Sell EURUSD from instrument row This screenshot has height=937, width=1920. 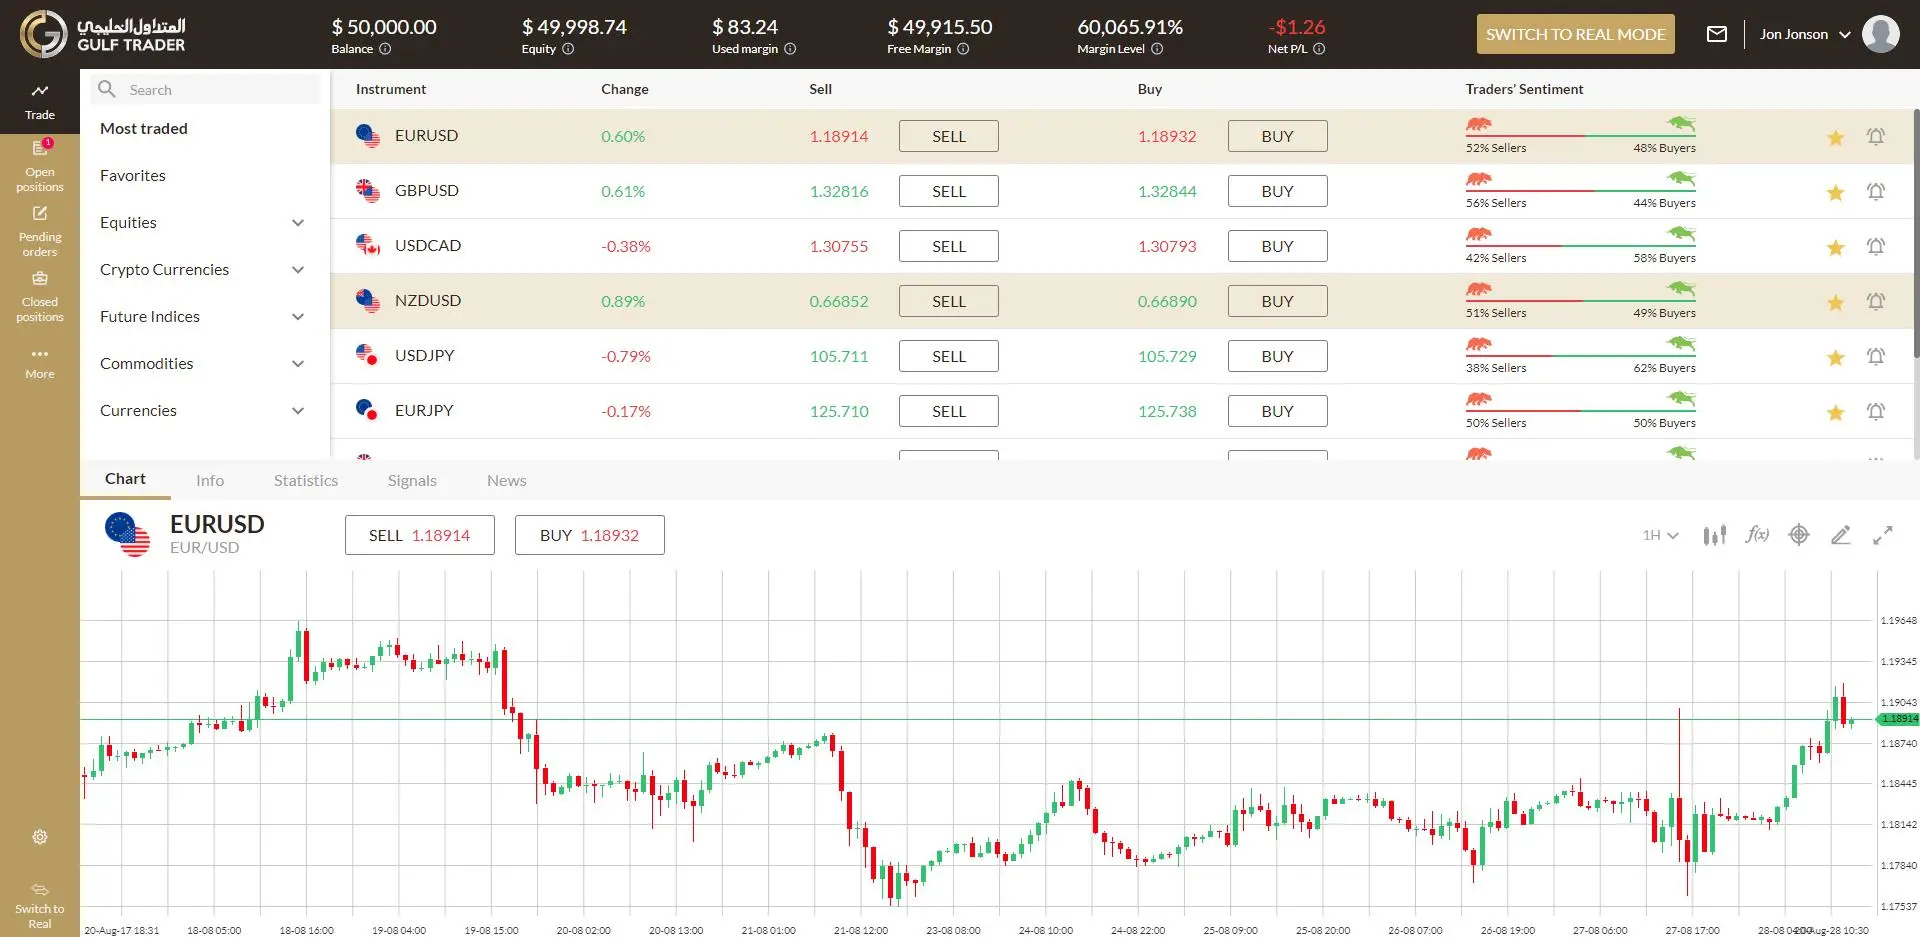pyautogui.click(x=949, y=136)
